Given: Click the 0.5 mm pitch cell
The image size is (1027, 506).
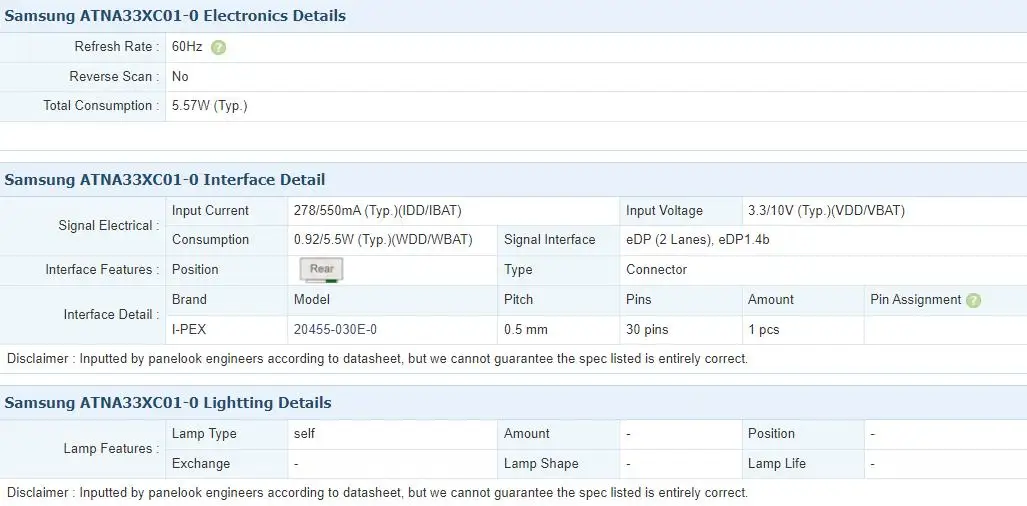Looking at the screenshot, I should [525, 329].
